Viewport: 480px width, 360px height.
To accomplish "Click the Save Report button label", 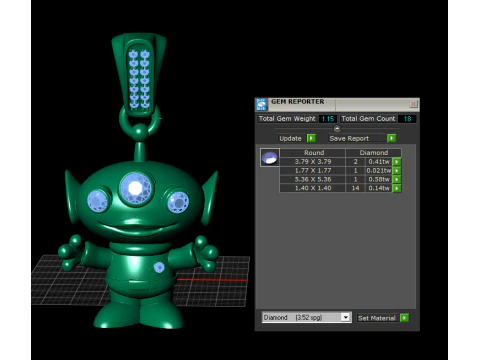I will pos(349,138).
